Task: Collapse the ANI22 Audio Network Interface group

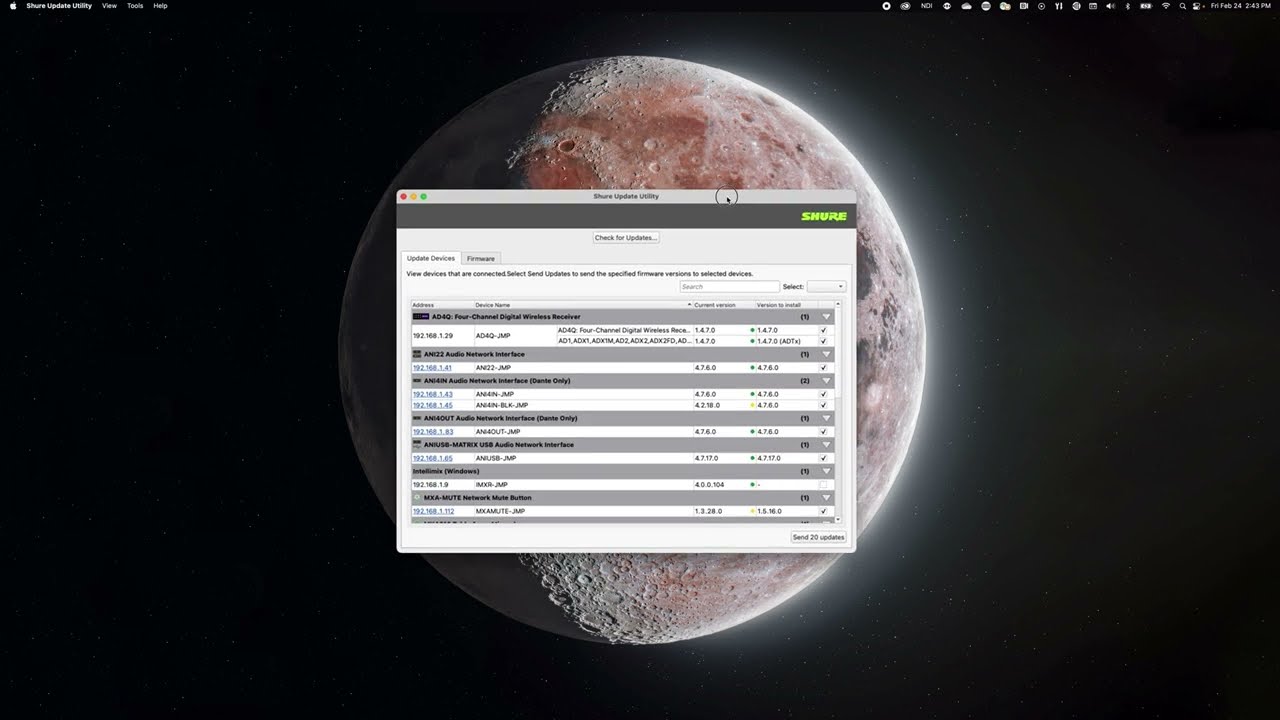Action: pos(826,354)
